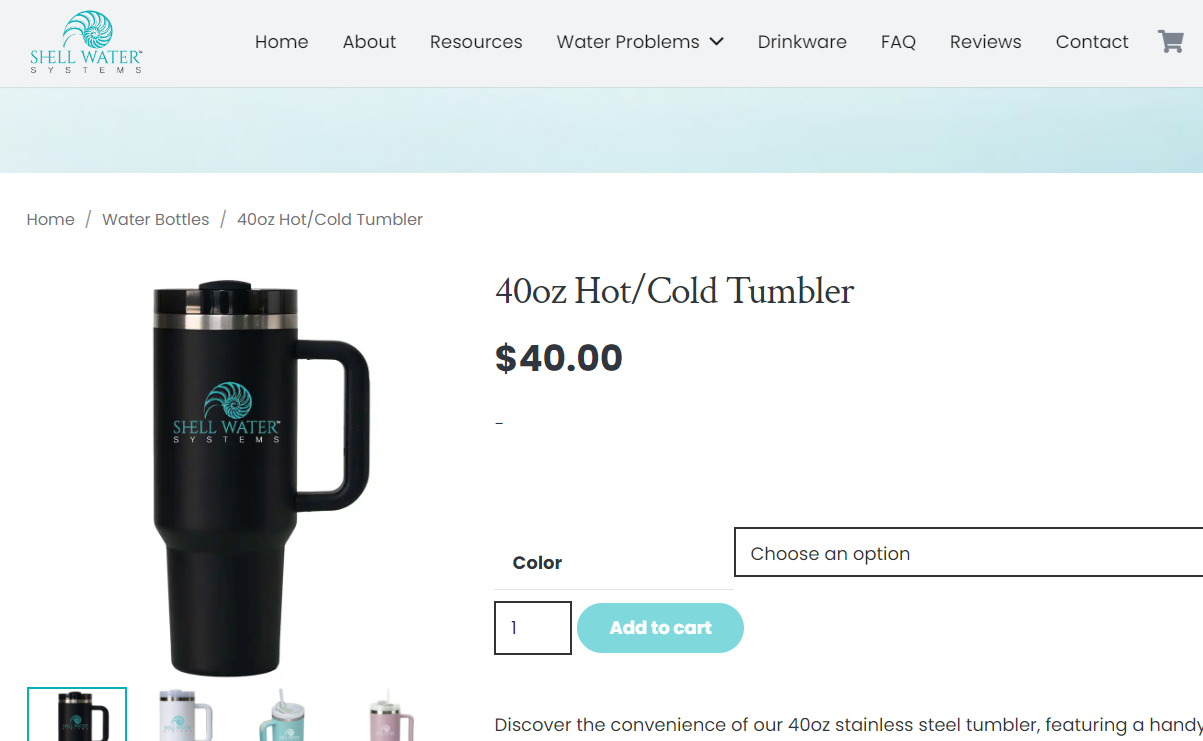Image resolution: width=1203 pixels, height=741 pixels.
Task: Expand the Water Problems chevron
Action: pyautogui.click(x=716, y=42)
